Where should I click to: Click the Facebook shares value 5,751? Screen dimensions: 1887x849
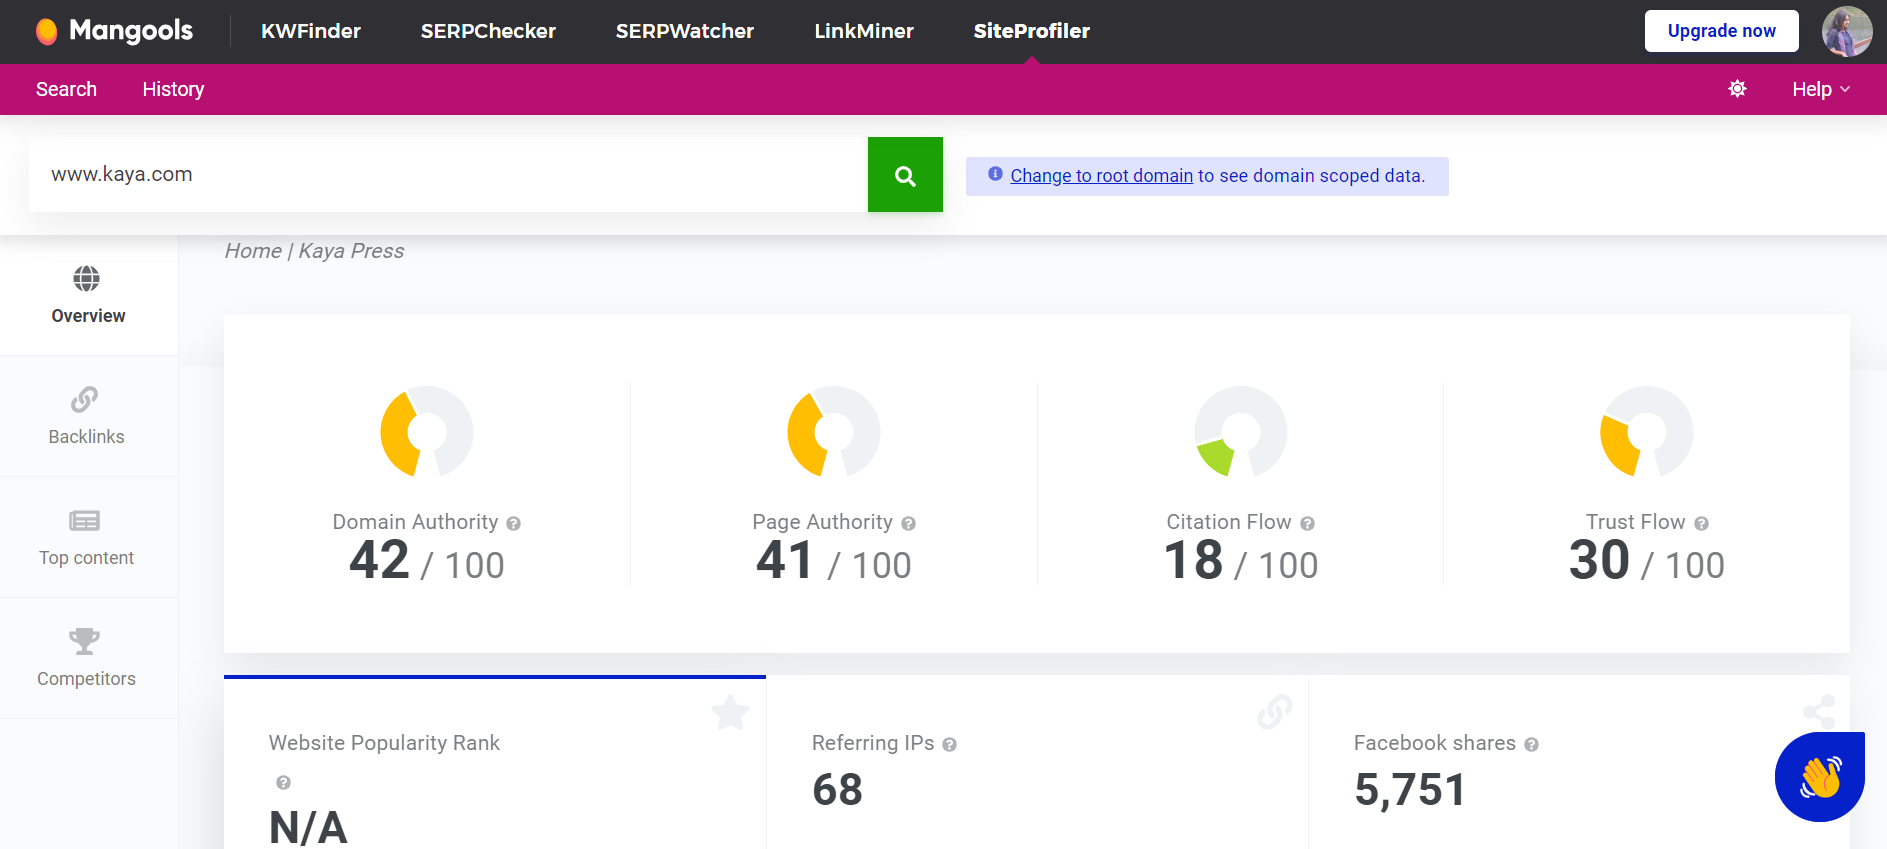click(1410, 790)
